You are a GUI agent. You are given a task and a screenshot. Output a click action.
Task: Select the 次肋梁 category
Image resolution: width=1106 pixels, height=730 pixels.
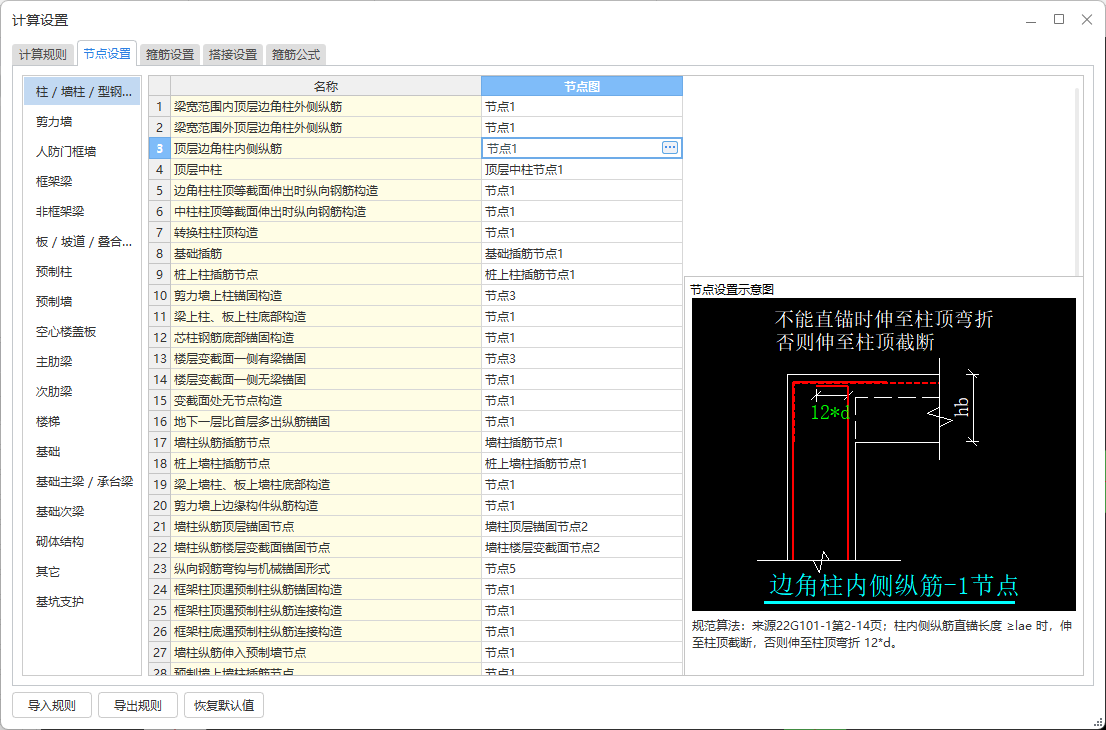tap(83, 391)
